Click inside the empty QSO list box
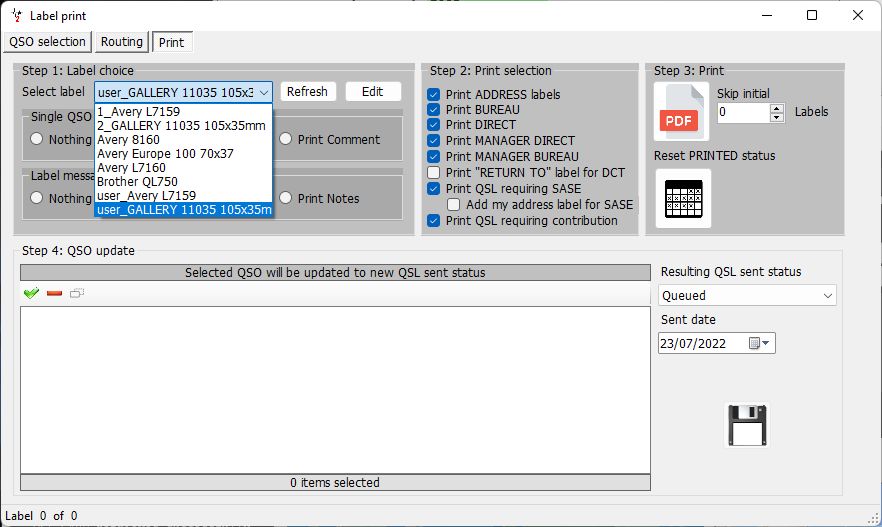The height and width of the screenshot is (527, 882). [335, 390]
